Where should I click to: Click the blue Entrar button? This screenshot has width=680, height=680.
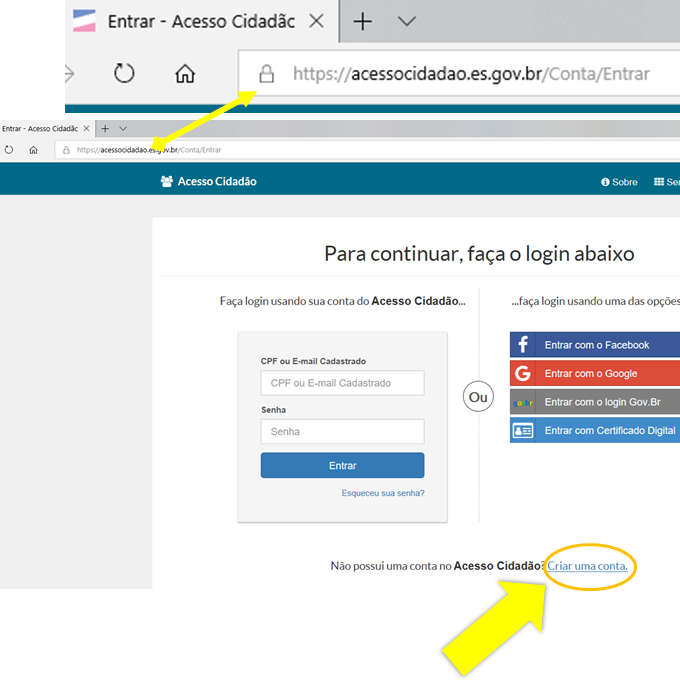343,465
